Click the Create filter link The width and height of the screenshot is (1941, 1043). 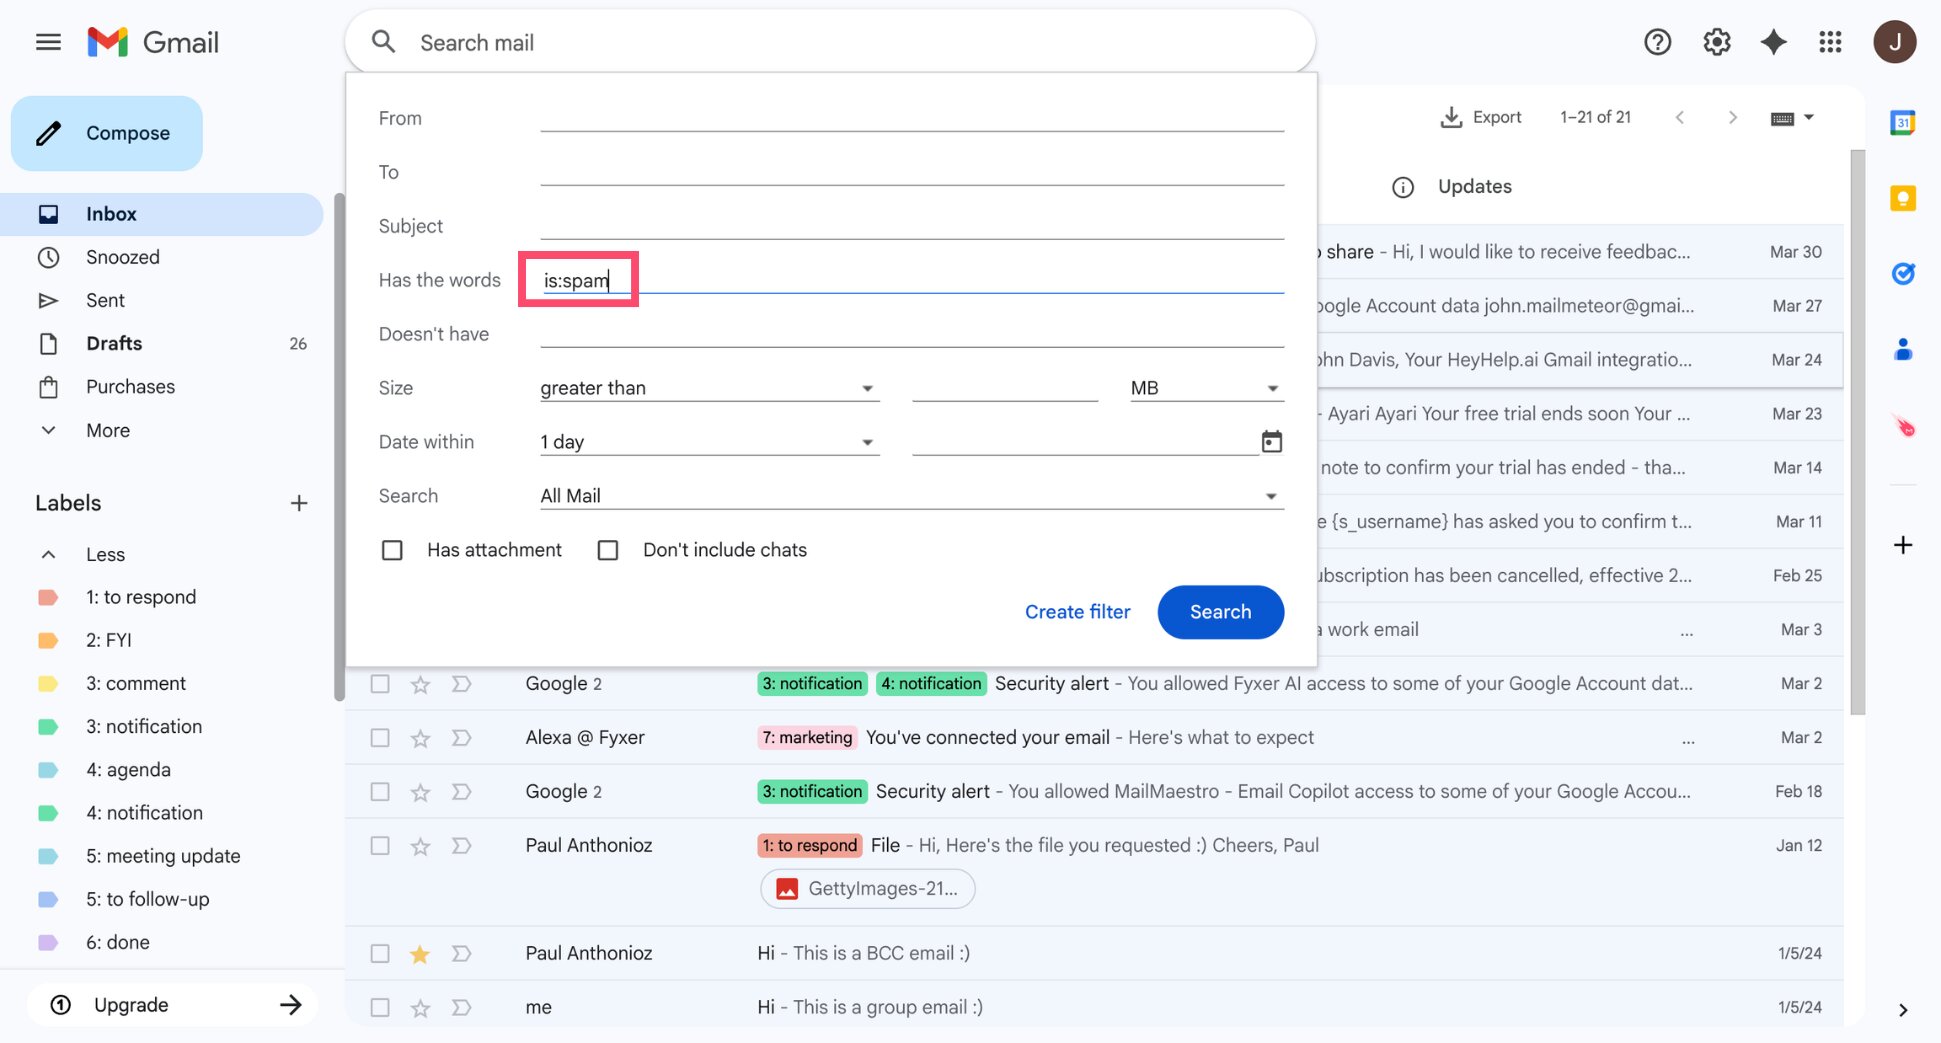(1077, 612)
